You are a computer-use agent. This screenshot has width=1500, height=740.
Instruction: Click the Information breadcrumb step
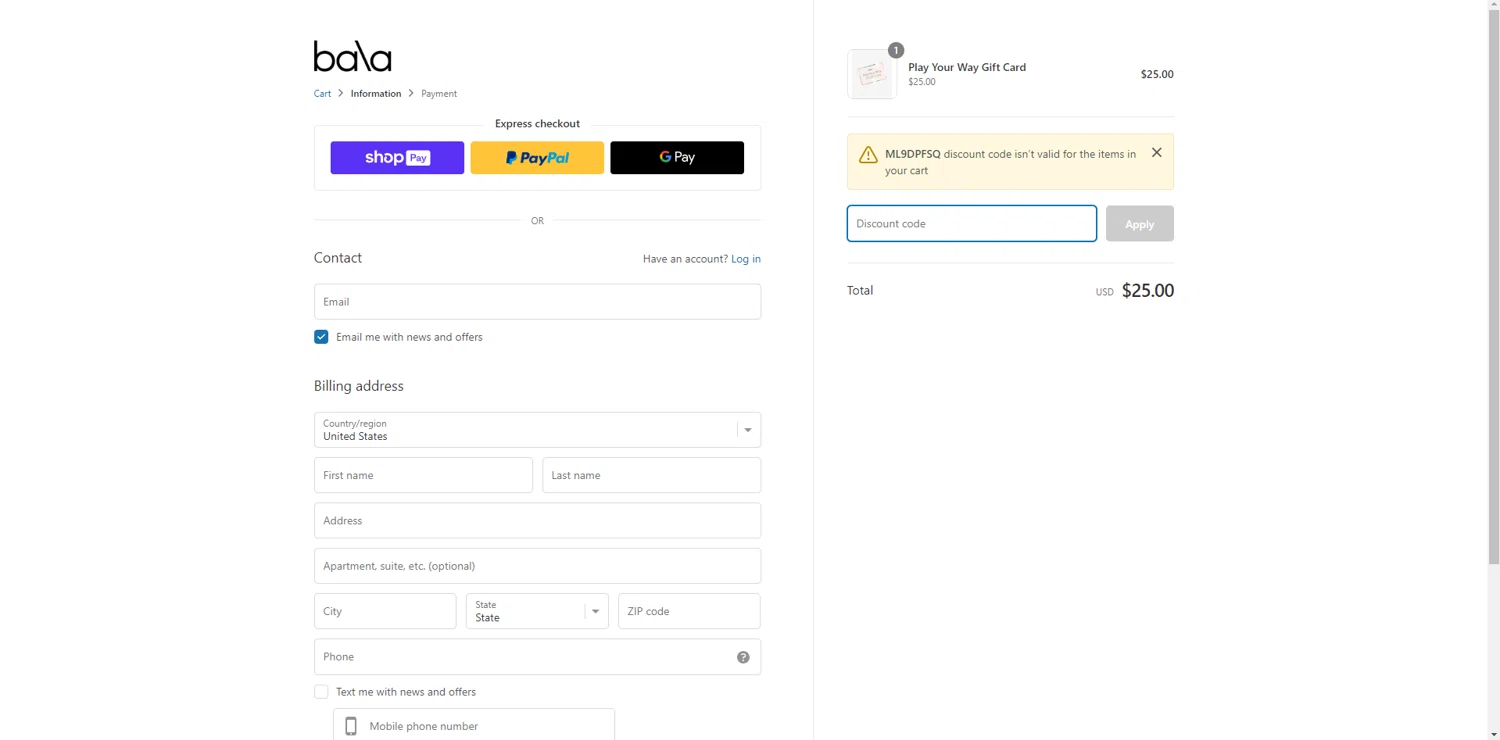click(x=376, y=94)
